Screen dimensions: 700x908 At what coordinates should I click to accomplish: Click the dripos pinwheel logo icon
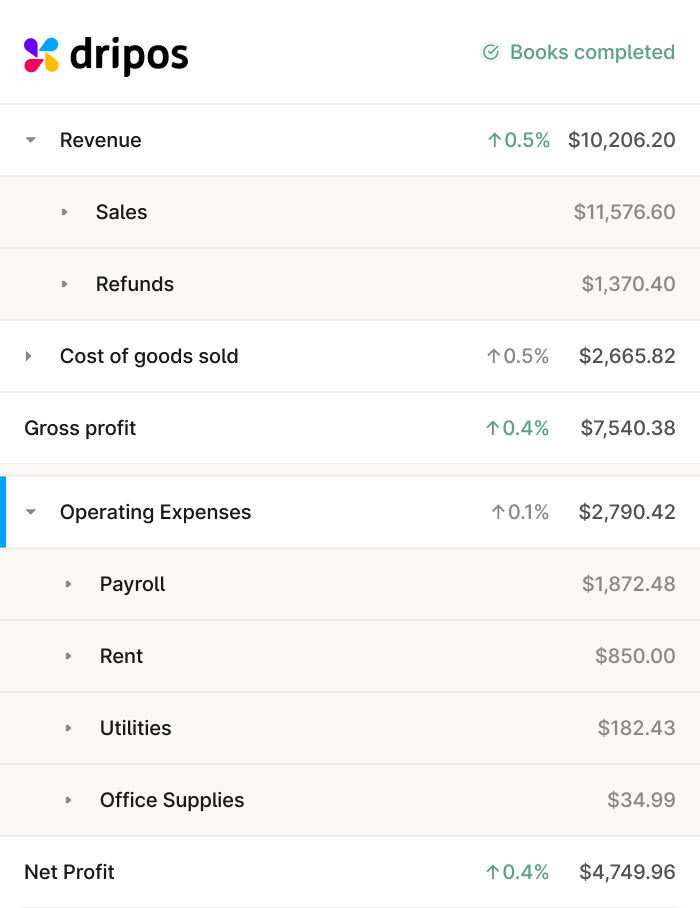pos(42,55)
